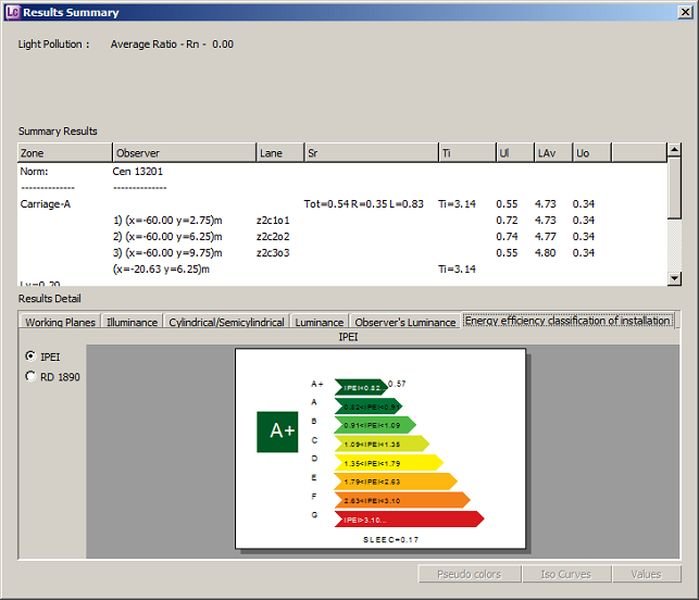The image size is (699, 600).
Task: Click the Pseudo colors button
Action: [469, 574]
